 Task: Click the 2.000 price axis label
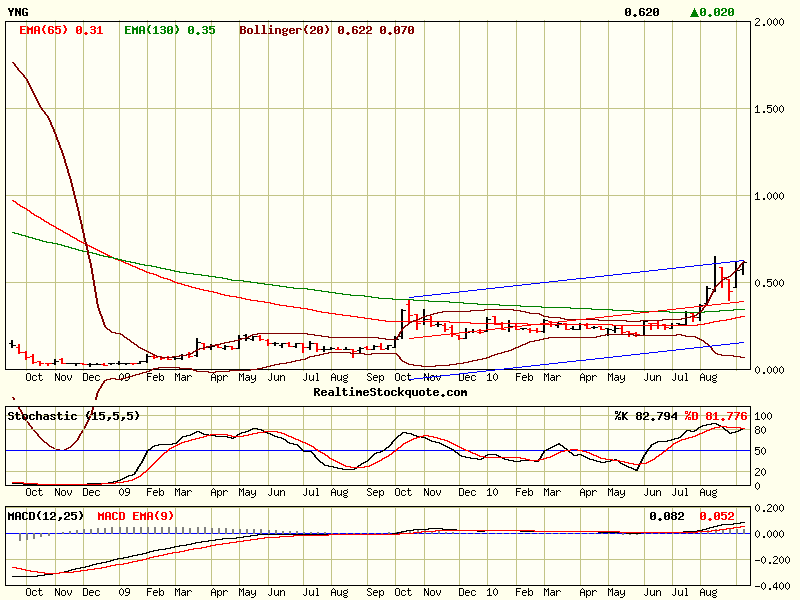coord(773,22)
